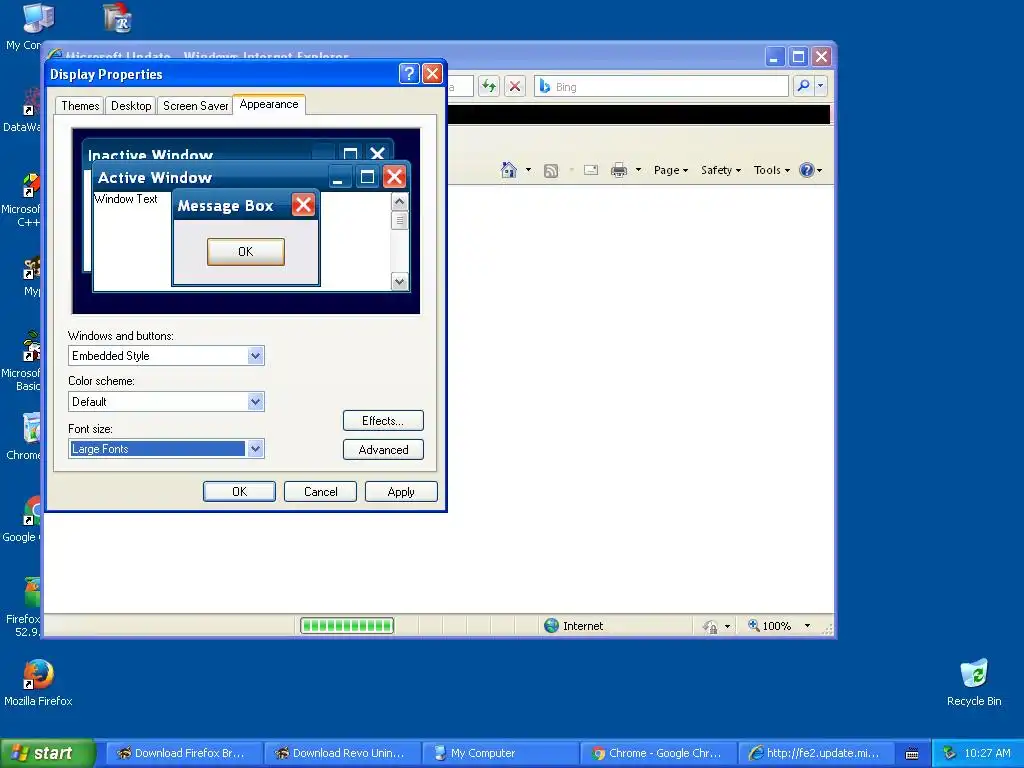Open the Themes tab
The width and height of the screenshot is (1024, 768).
coord(80,106)
